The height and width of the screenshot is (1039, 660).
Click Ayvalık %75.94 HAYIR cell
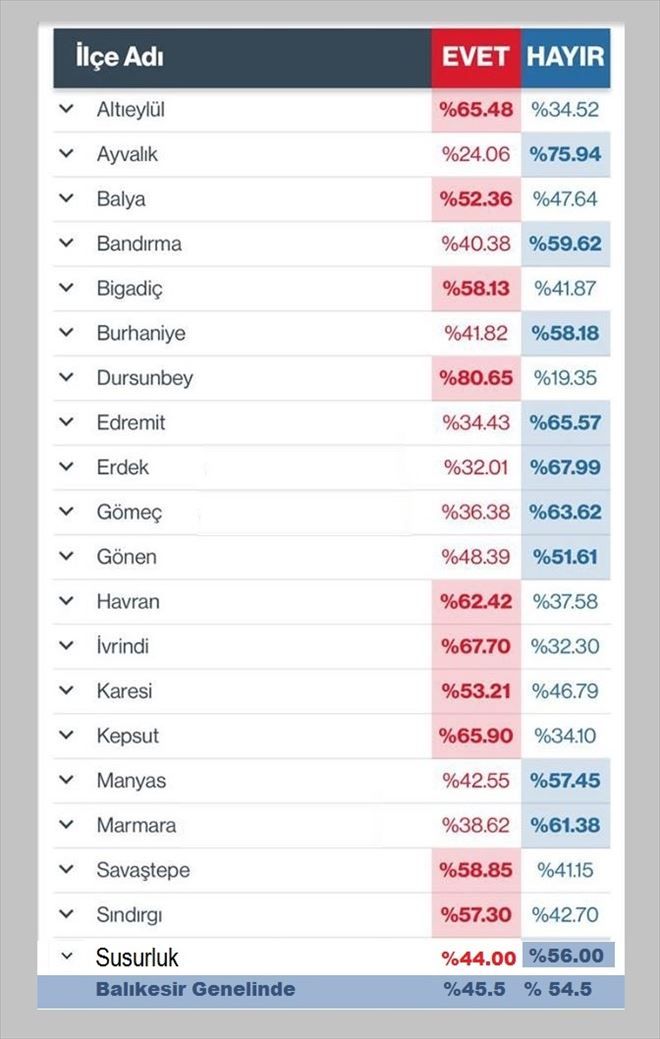click(566, 154)
